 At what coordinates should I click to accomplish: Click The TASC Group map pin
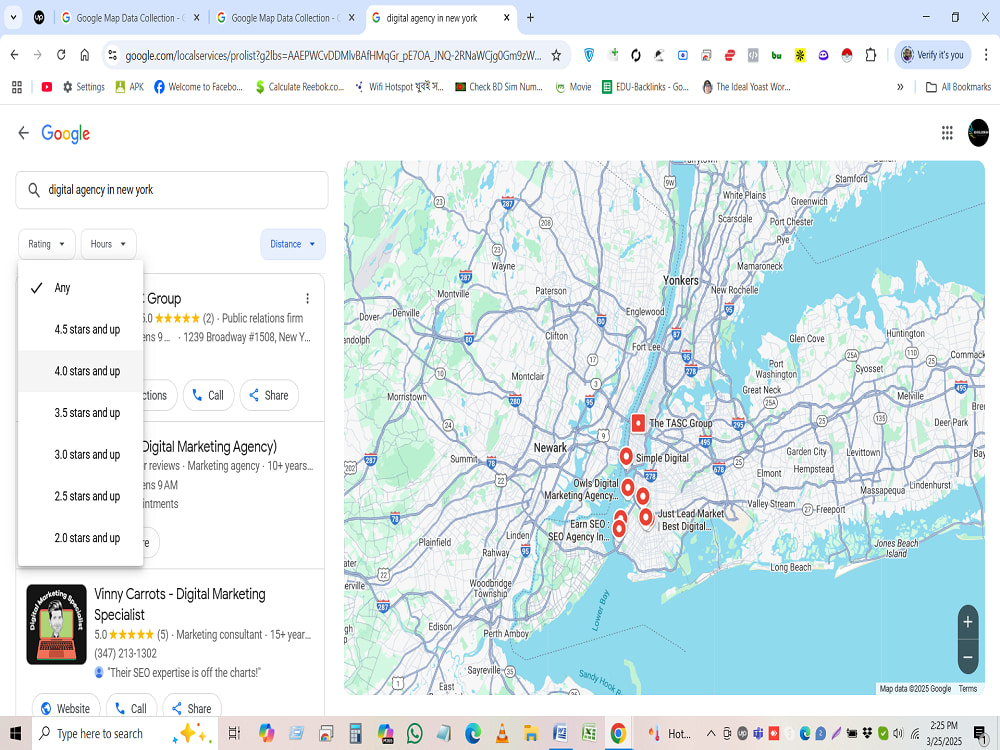[x=638, y=423]
